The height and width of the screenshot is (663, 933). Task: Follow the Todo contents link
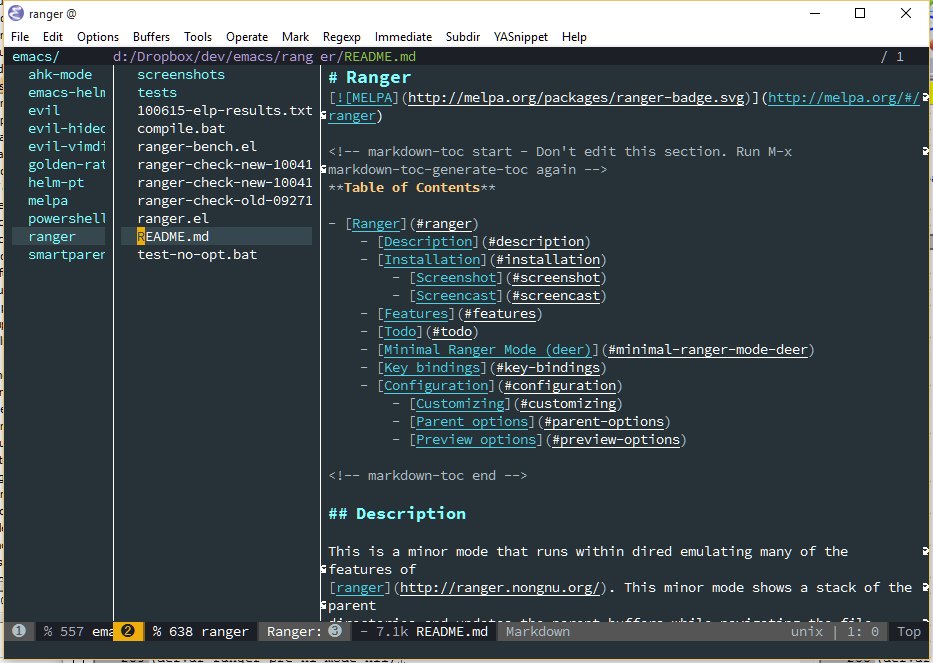(400, 332)
